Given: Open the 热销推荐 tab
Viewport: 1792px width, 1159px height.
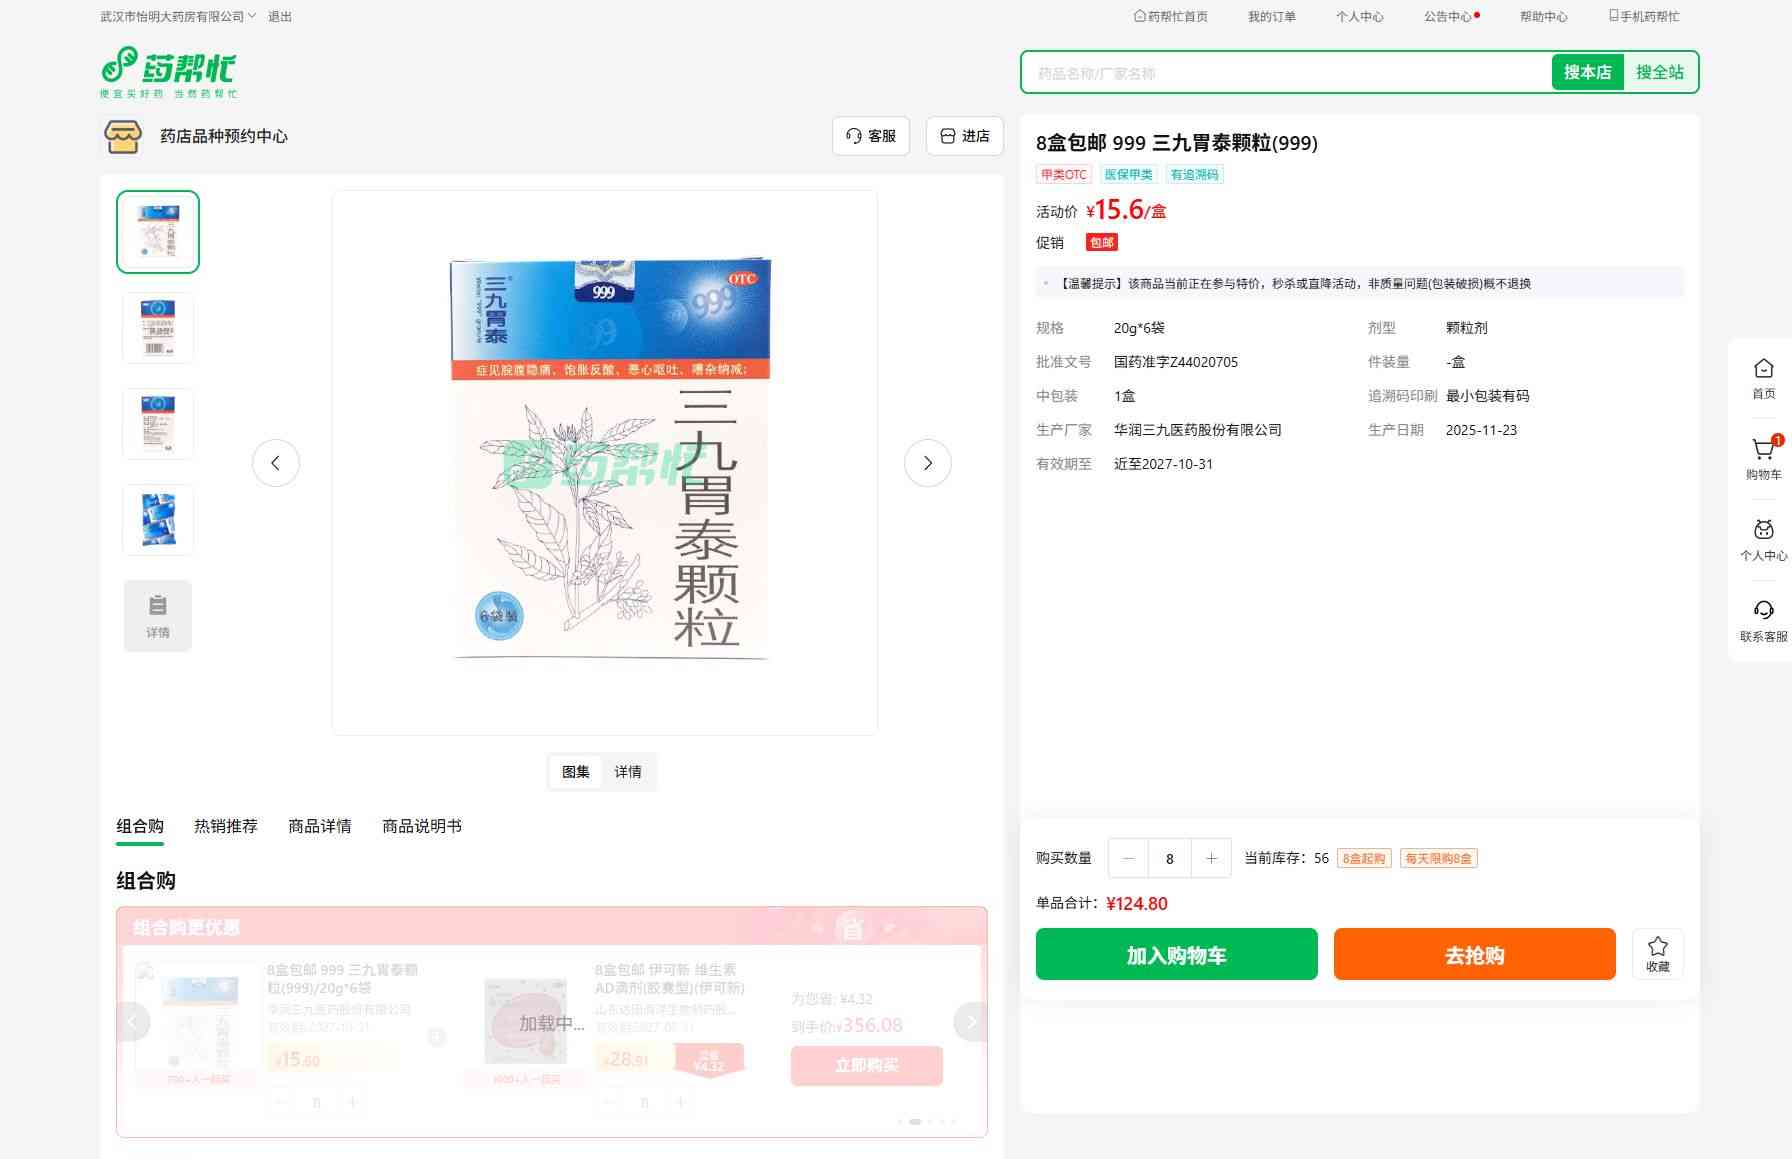Looking at the screenshot, I should point(225,826).
